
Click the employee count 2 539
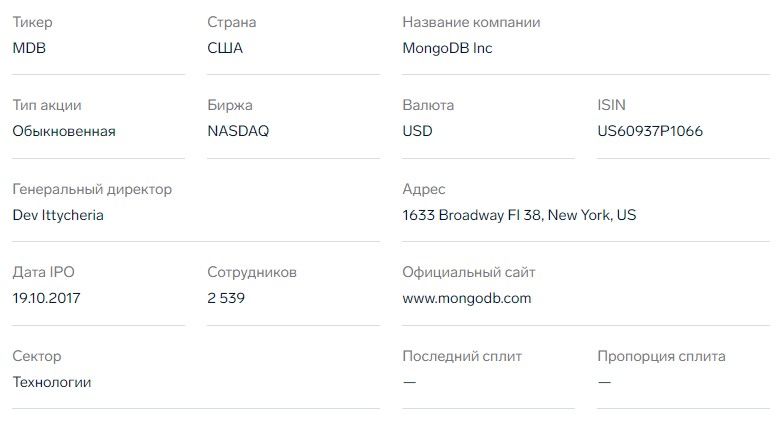click(x=226, y=298)
